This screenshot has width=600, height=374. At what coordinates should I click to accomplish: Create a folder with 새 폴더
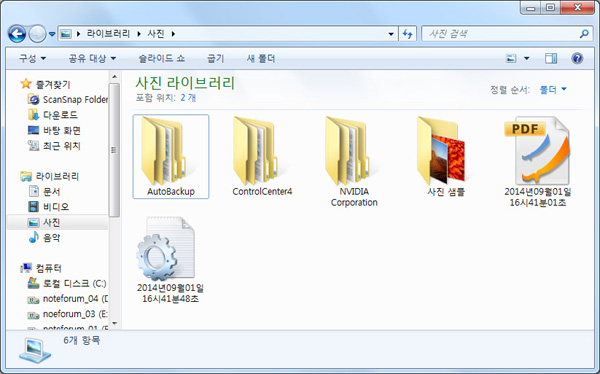[261, 59]
